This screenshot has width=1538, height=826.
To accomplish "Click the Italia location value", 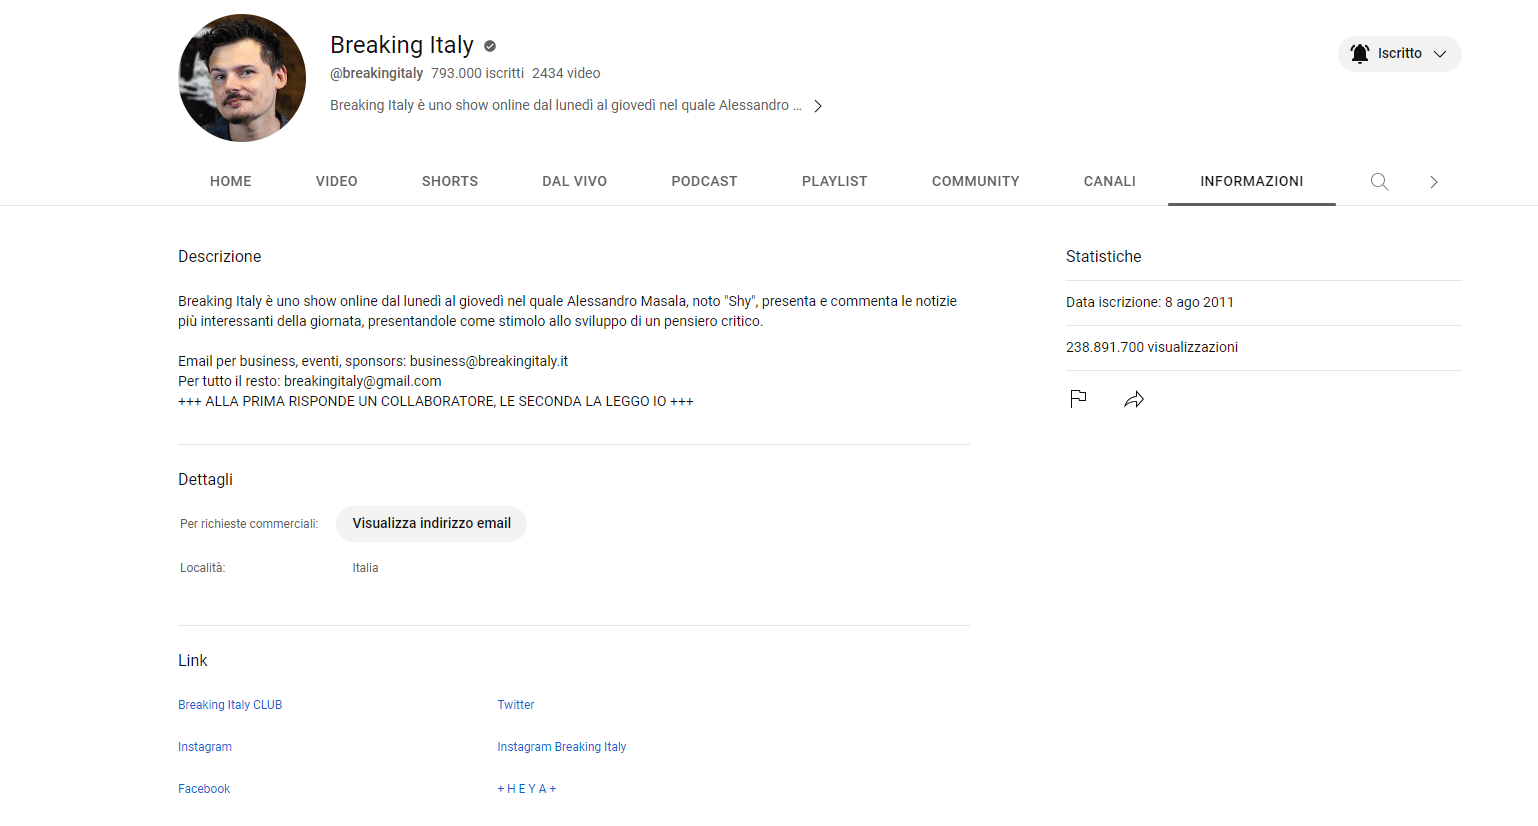I will 365,568.
